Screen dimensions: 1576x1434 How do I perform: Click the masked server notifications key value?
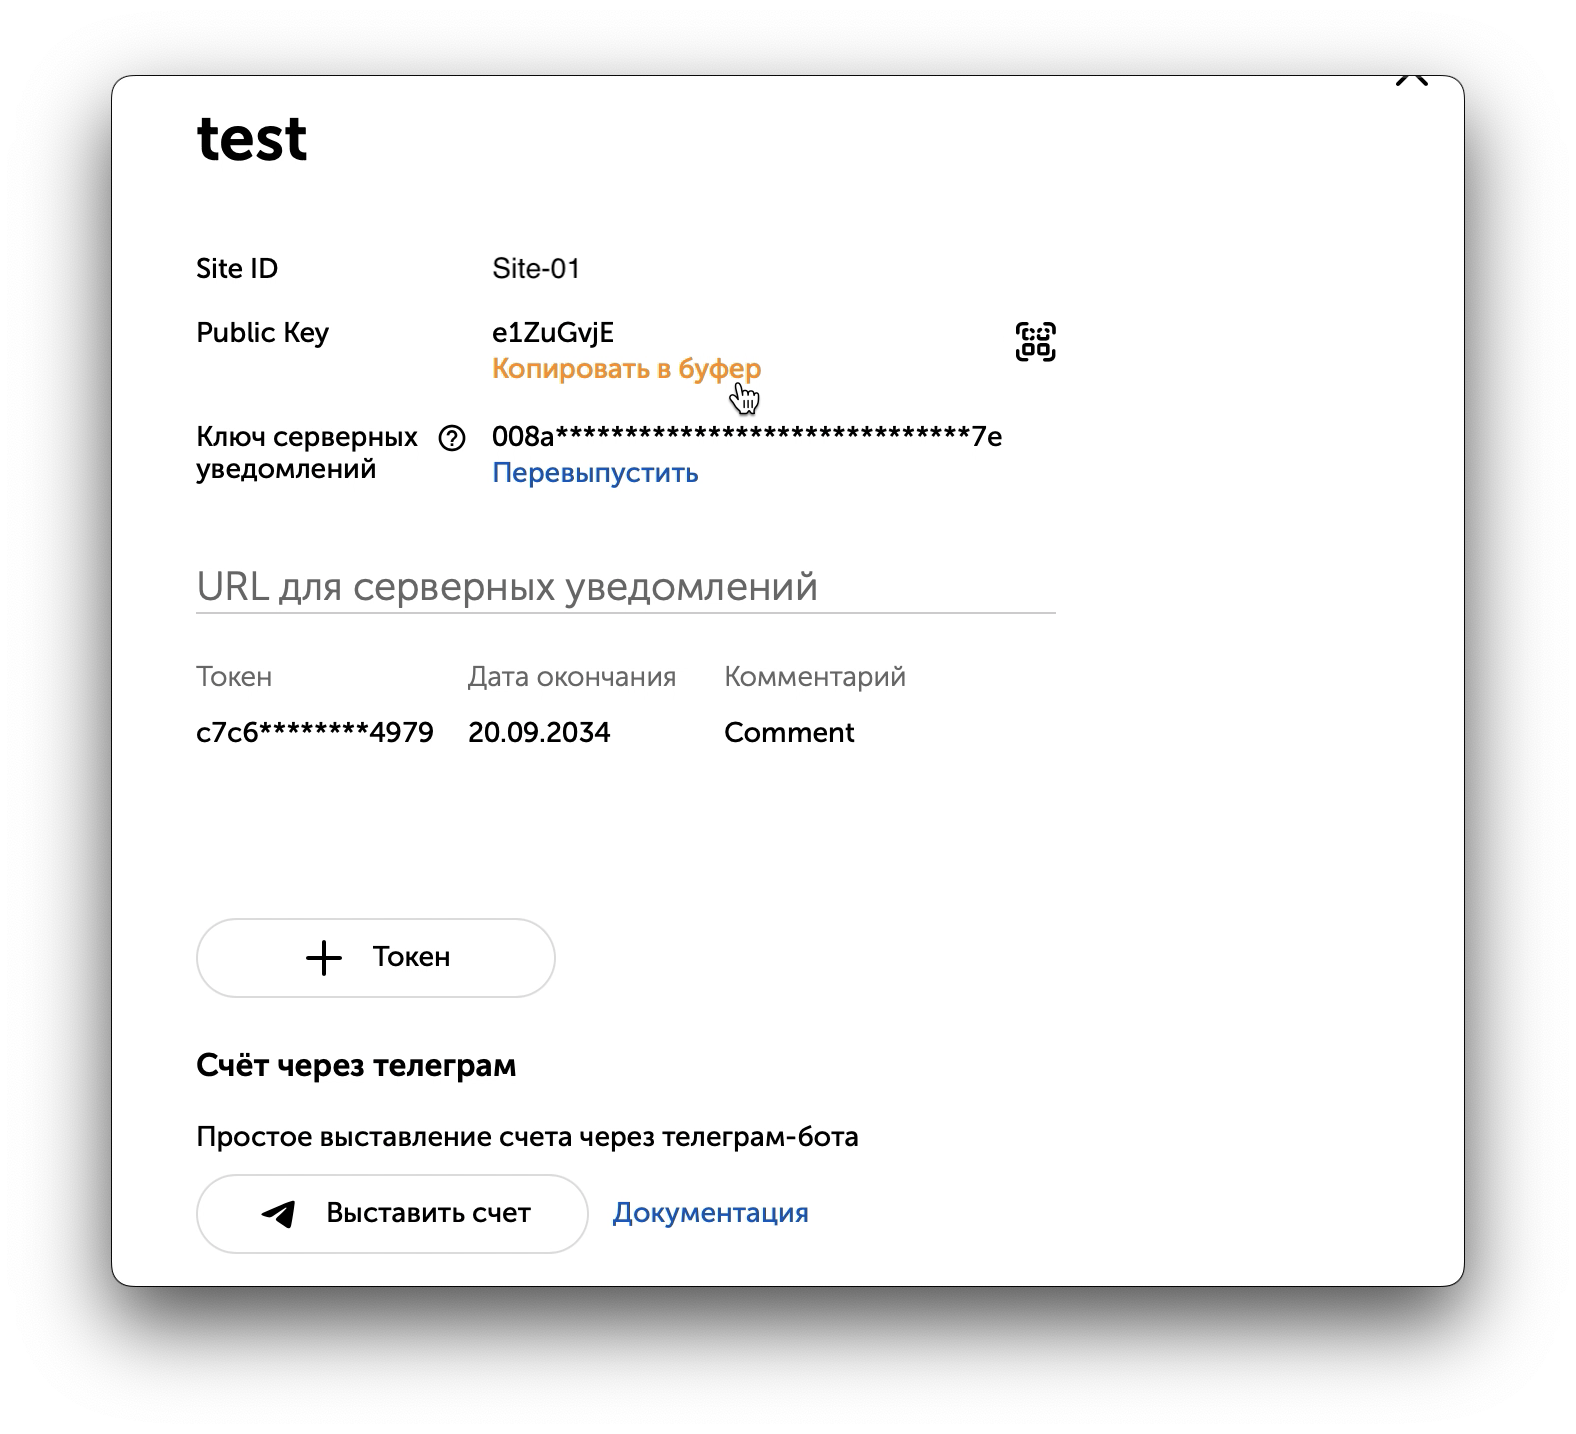tap(746, 435)
